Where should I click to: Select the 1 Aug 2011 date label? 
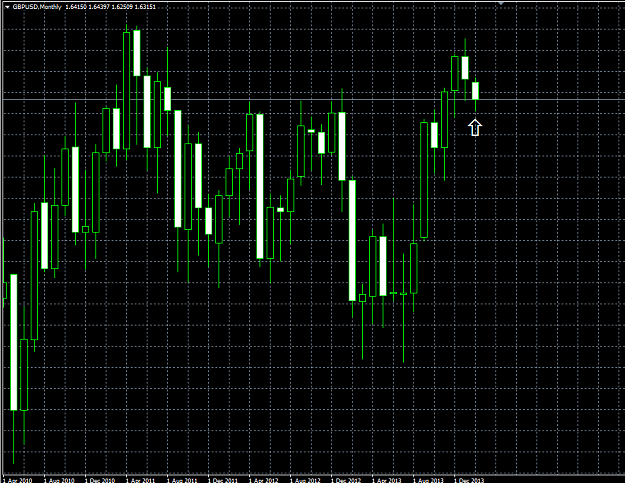(182, 480)
